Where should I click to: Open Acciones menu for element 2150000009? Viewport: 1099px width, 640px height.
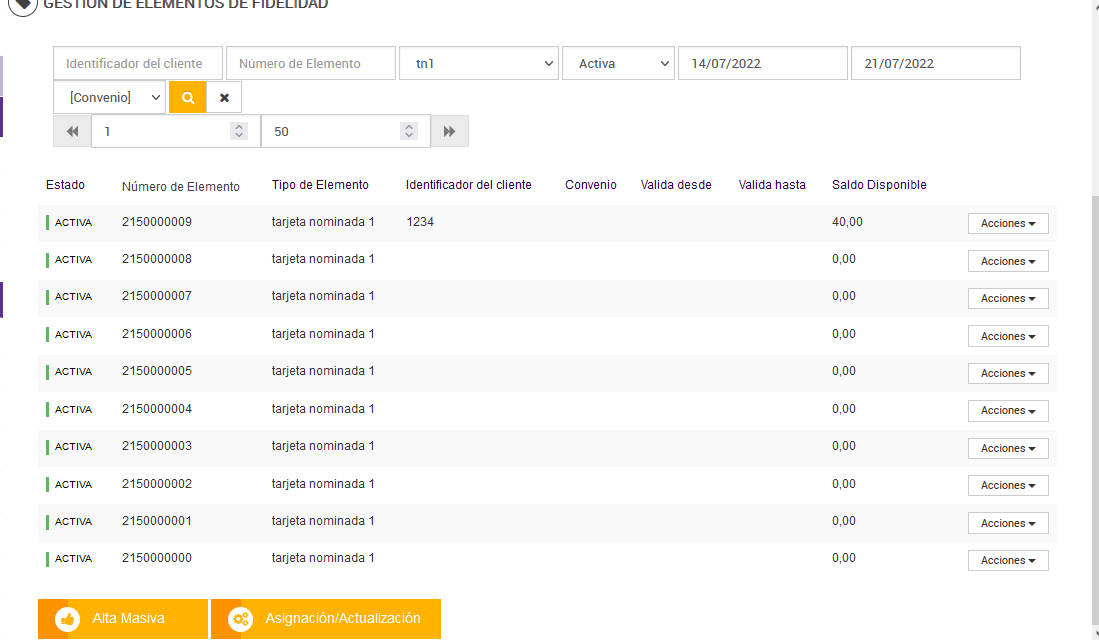[x=1008, y=223]
